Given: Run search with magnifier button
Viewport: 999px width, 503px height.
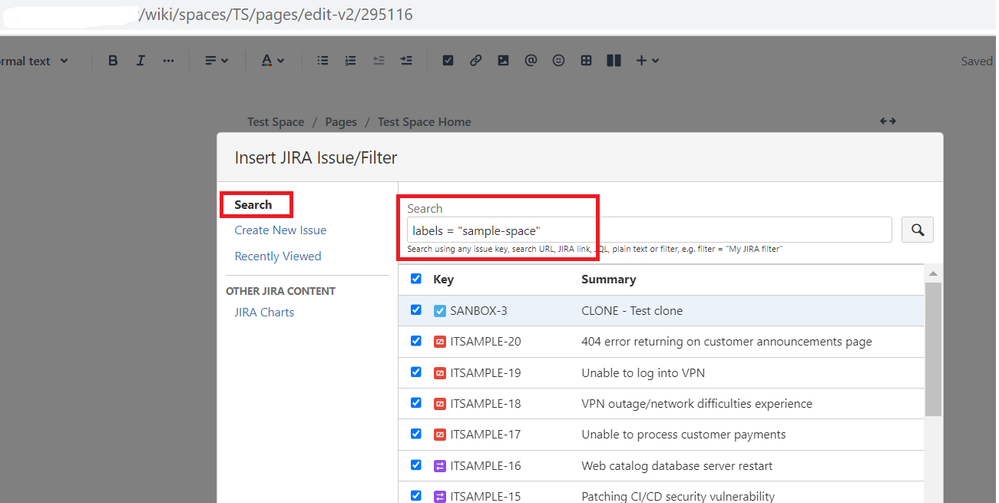Looking at the screenshot, I should pos(917,230).
